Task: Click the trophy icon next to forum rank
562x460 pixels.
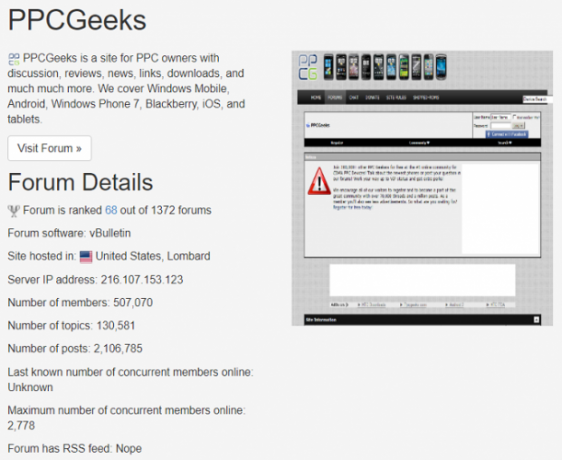Action: 14,211
